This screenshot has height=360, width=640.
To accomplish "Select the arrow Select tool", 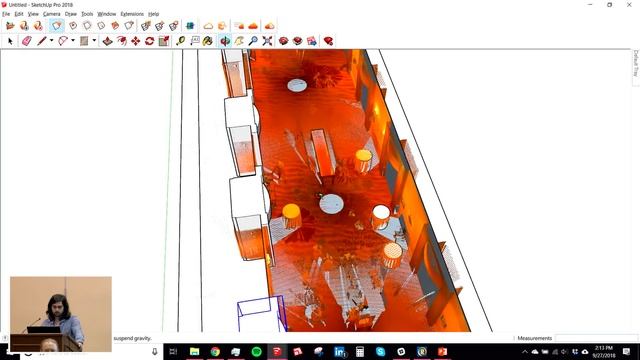I will click(11, 41).
